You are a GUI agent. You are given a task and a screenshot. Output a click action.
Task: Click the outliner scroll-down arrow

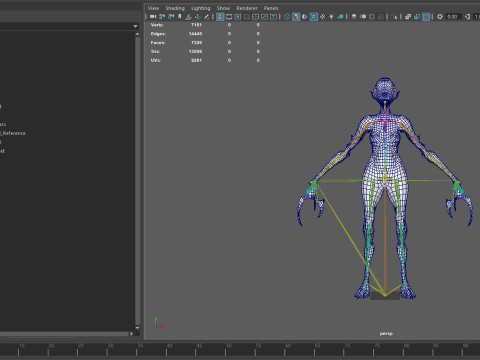click(137, 328)
